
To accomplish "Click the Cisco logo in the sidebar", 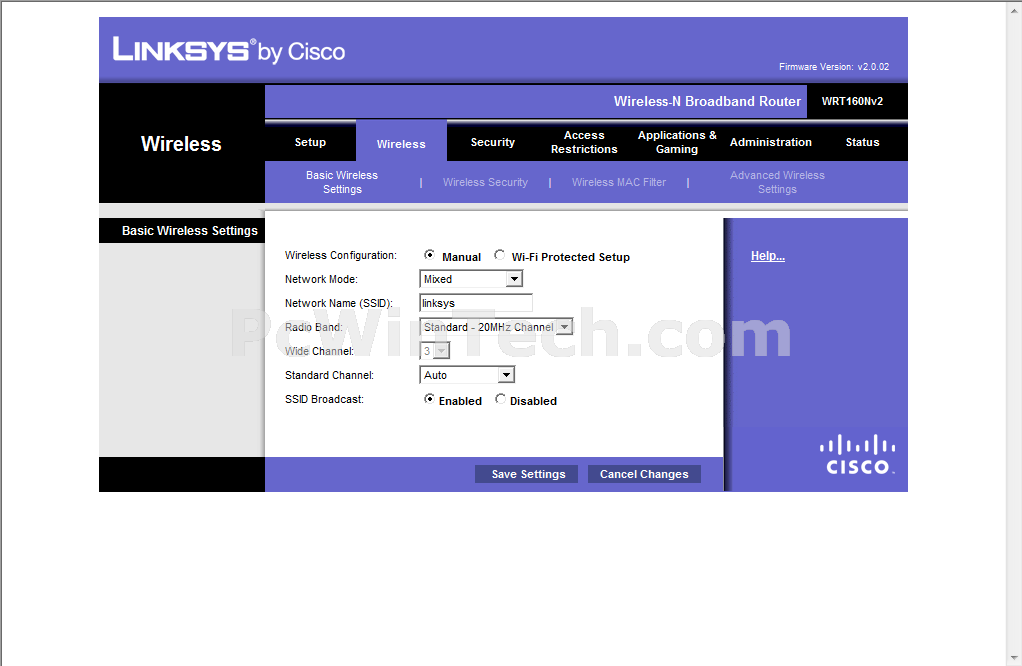I will point(857,454).
